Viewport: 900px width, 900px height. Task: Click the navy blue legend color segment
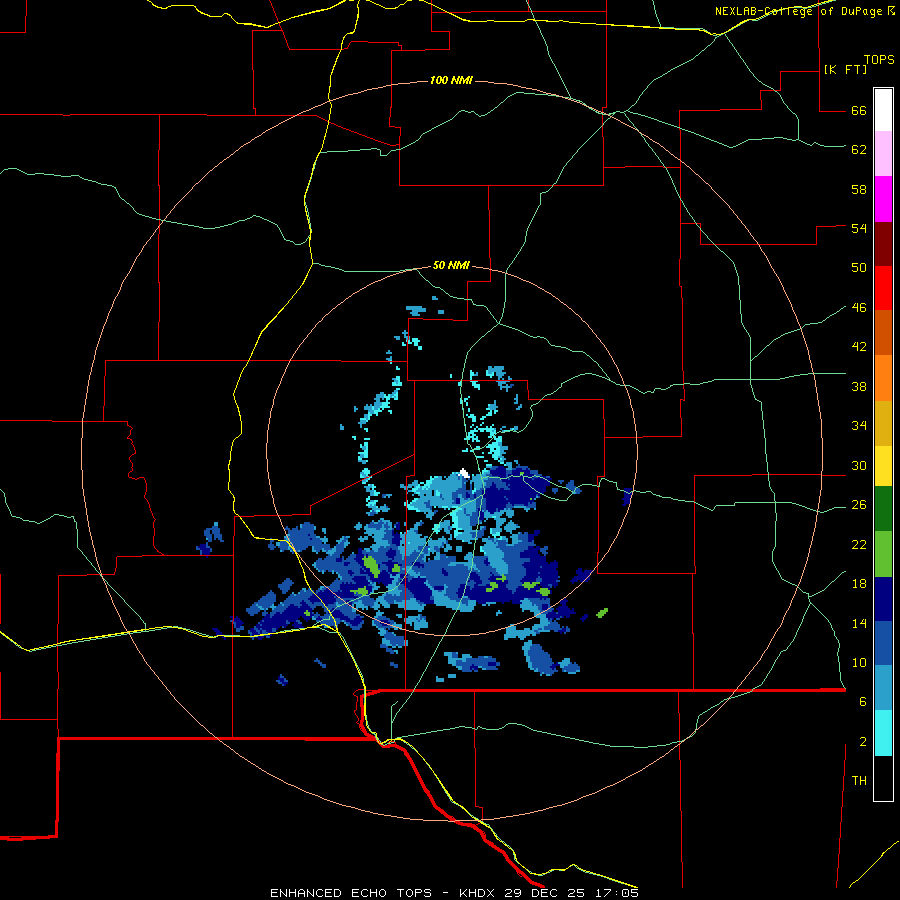[883, 599]
